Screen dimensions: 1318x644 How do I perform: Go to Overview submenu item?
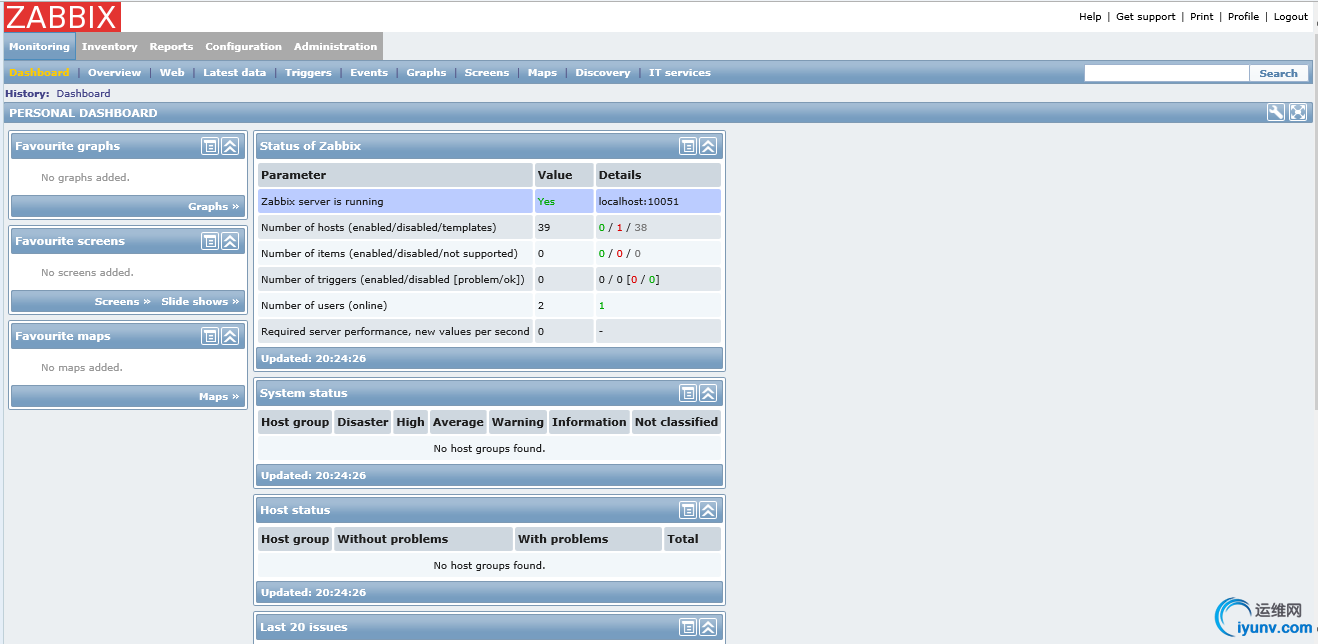point(114,72)
